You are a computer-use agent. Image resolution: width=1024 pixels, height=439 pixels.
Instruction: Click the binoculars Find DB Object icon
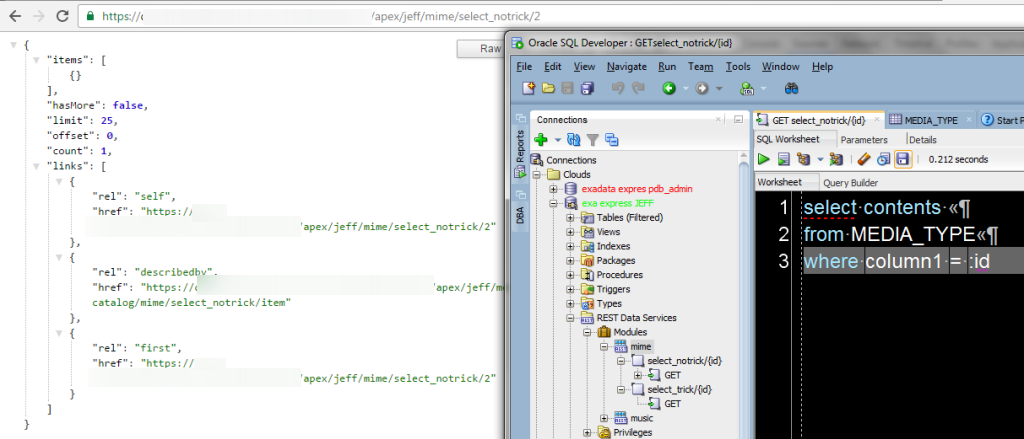point(792,88)
